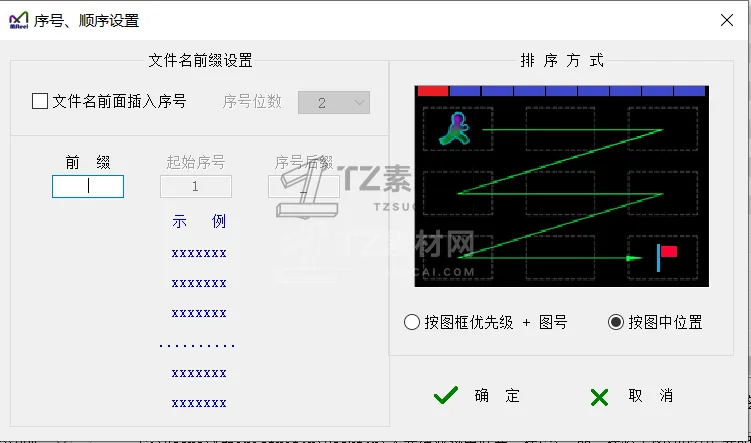Focus the 前缀 prefix input field
This screenshot has width=751, height=443.
click(88, 186)
